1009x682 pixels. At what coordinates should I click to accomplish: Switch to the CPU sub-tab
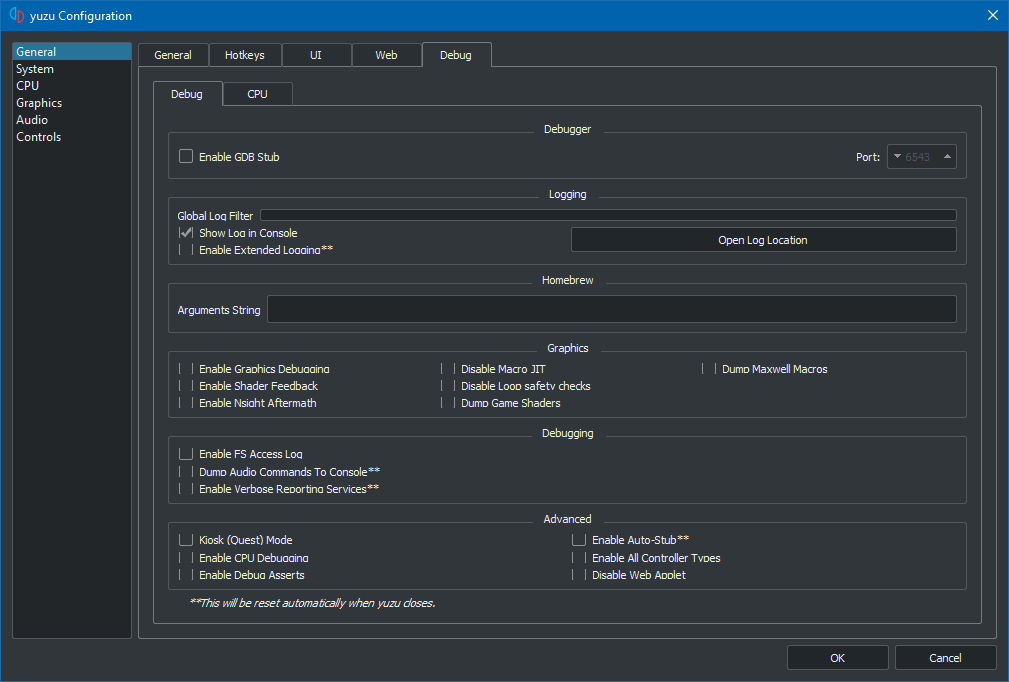coord(257,94)
